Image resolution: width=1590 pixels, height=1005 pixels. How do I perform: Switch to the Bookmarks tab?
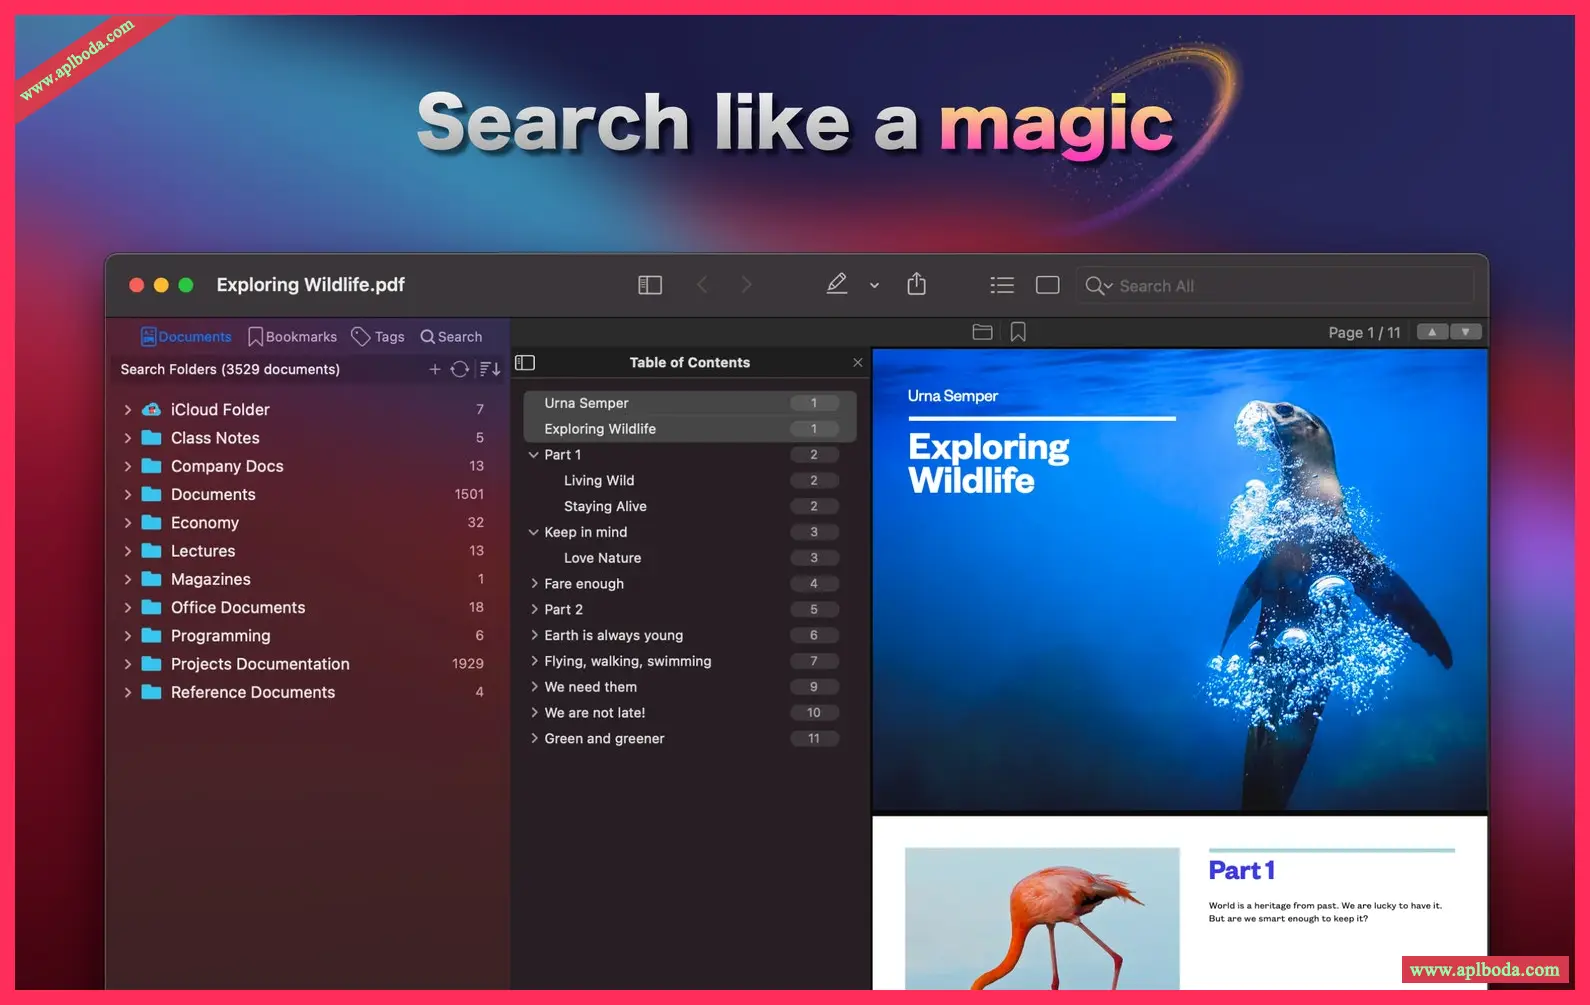tap(292, 337)
